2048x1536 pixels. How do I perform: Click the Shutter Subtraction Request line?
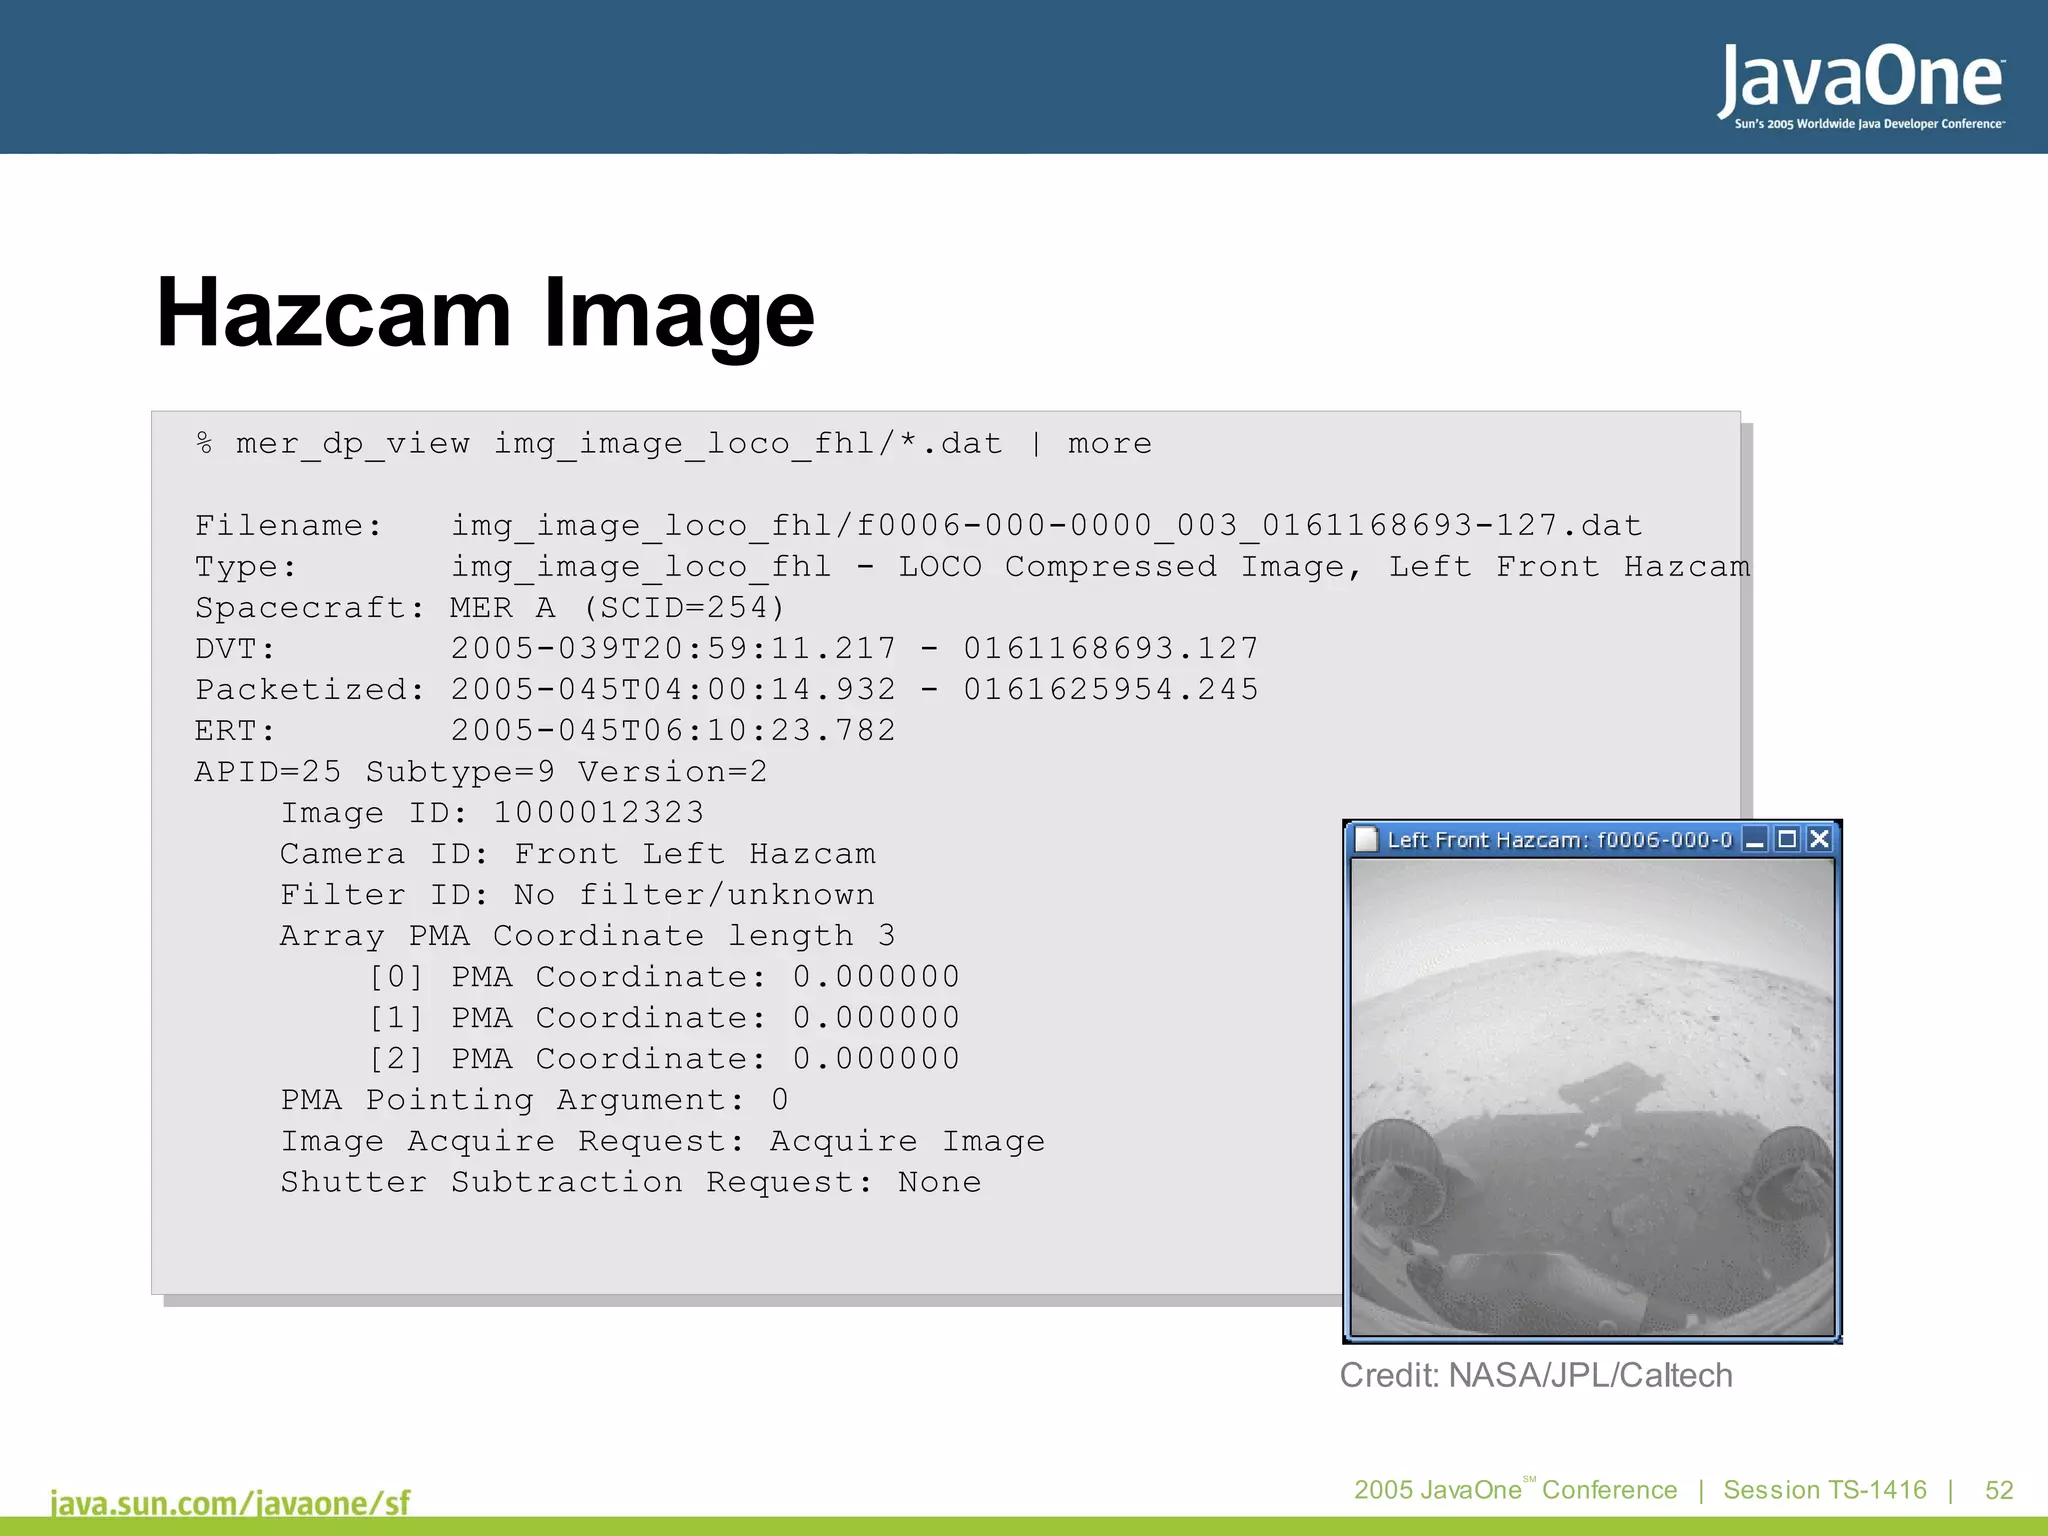pyautogui.click(x=630, y=1181)
